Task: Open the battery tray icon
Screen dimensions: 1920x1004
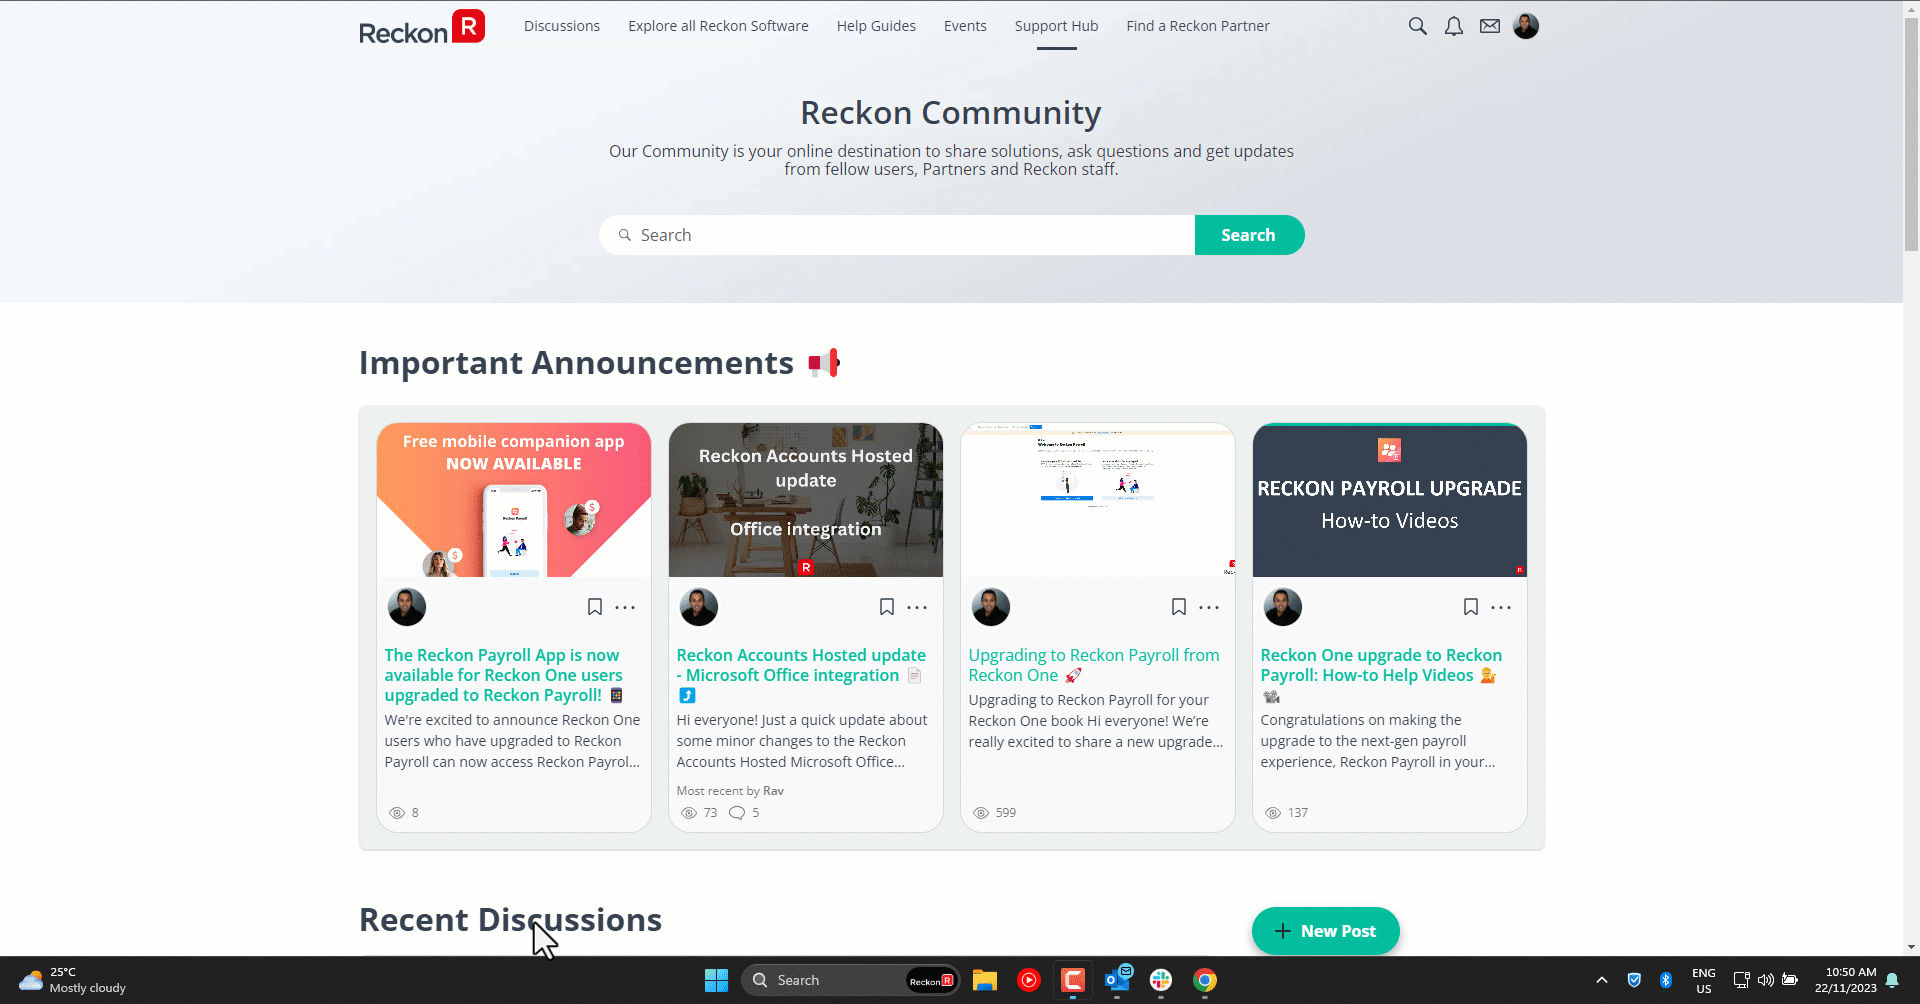Action: click(1790, 980)
